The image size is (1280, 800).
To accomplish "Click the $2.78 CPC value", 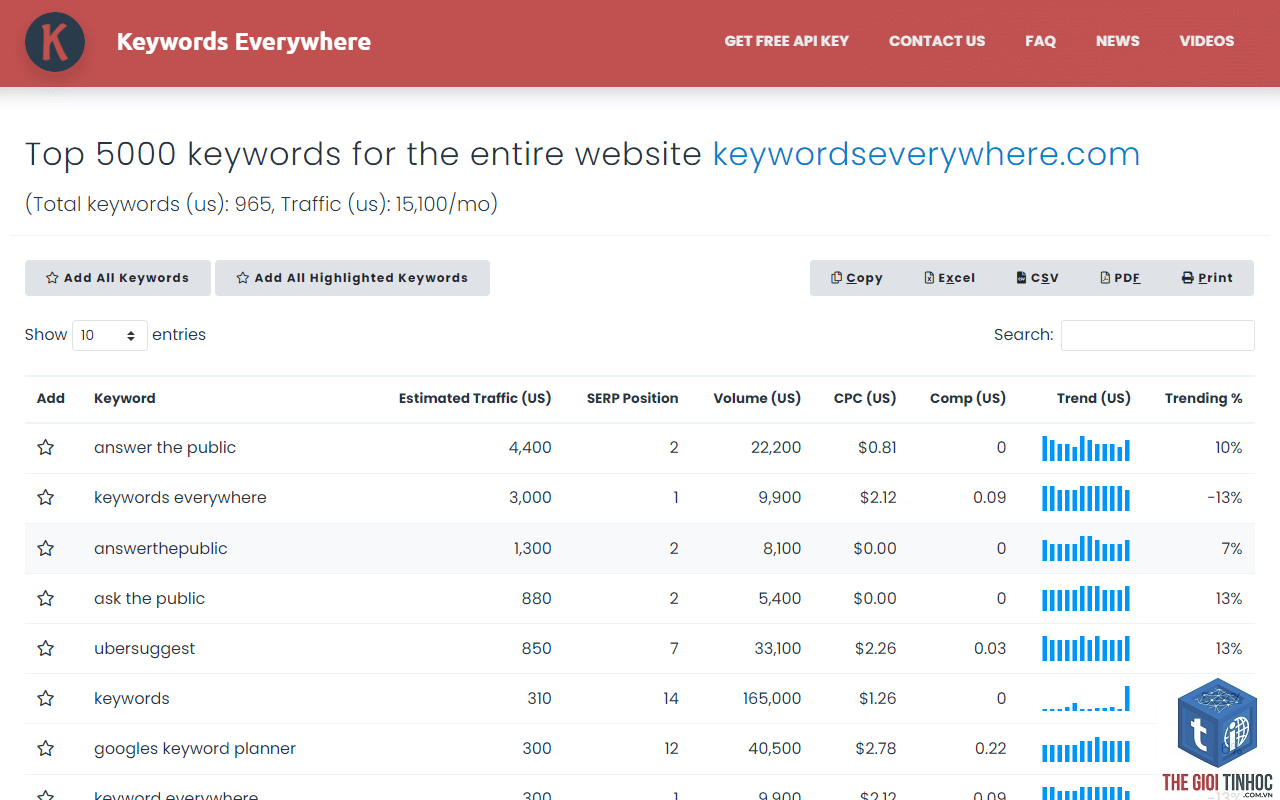I will [876, 748].
